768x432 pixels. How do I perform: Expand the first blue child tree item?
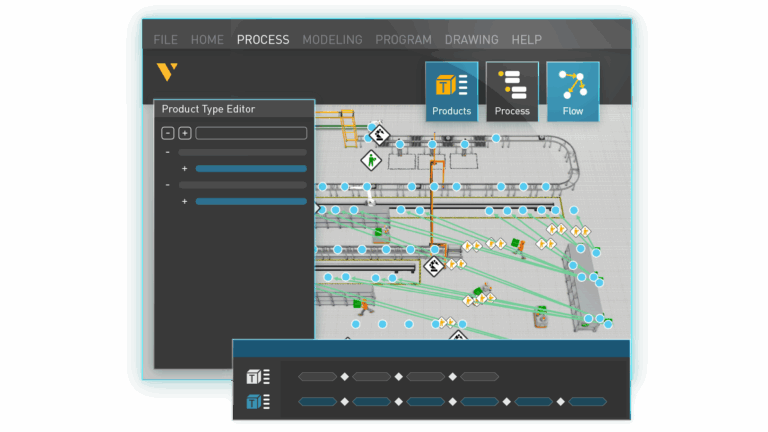[x=185, y=169]
